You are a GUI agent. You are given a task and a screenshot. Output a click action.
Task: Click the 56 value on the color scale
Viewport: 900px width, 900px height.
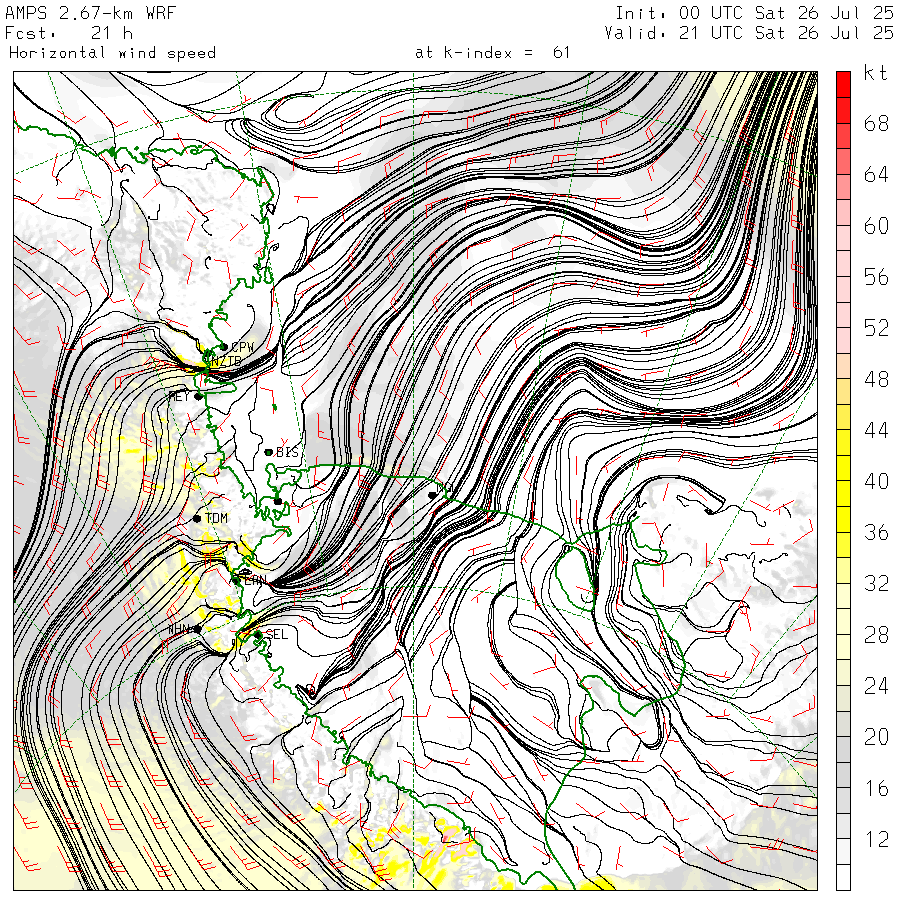tap(876, 277)
